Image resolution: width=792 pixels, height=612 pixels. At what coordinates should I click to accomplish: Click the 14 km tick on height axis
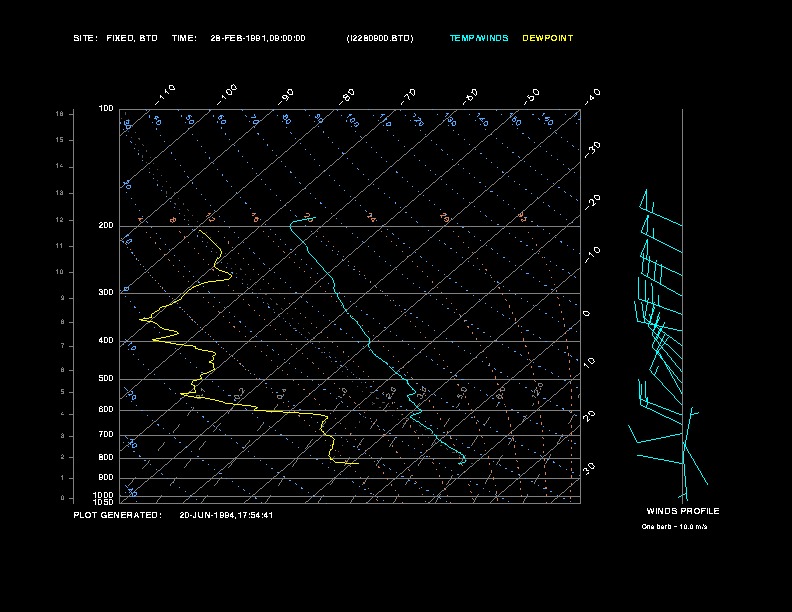pos(60,166)
